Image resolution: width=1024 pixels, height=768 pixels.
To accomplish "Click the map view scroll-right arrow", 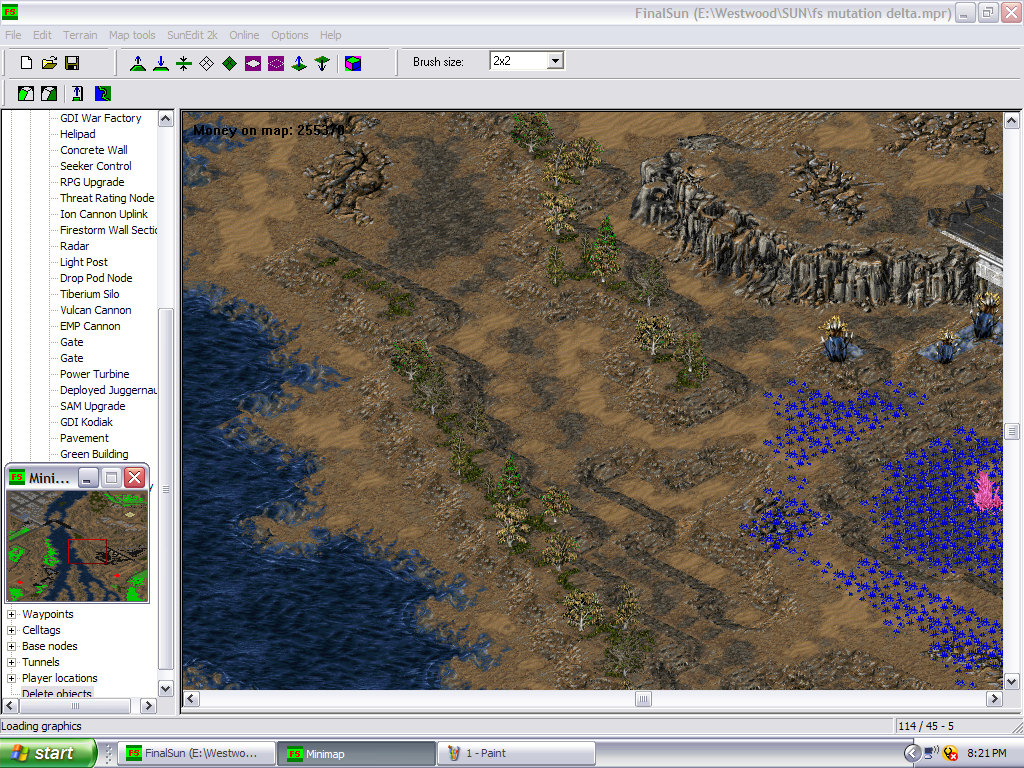I will pos(995,699).
